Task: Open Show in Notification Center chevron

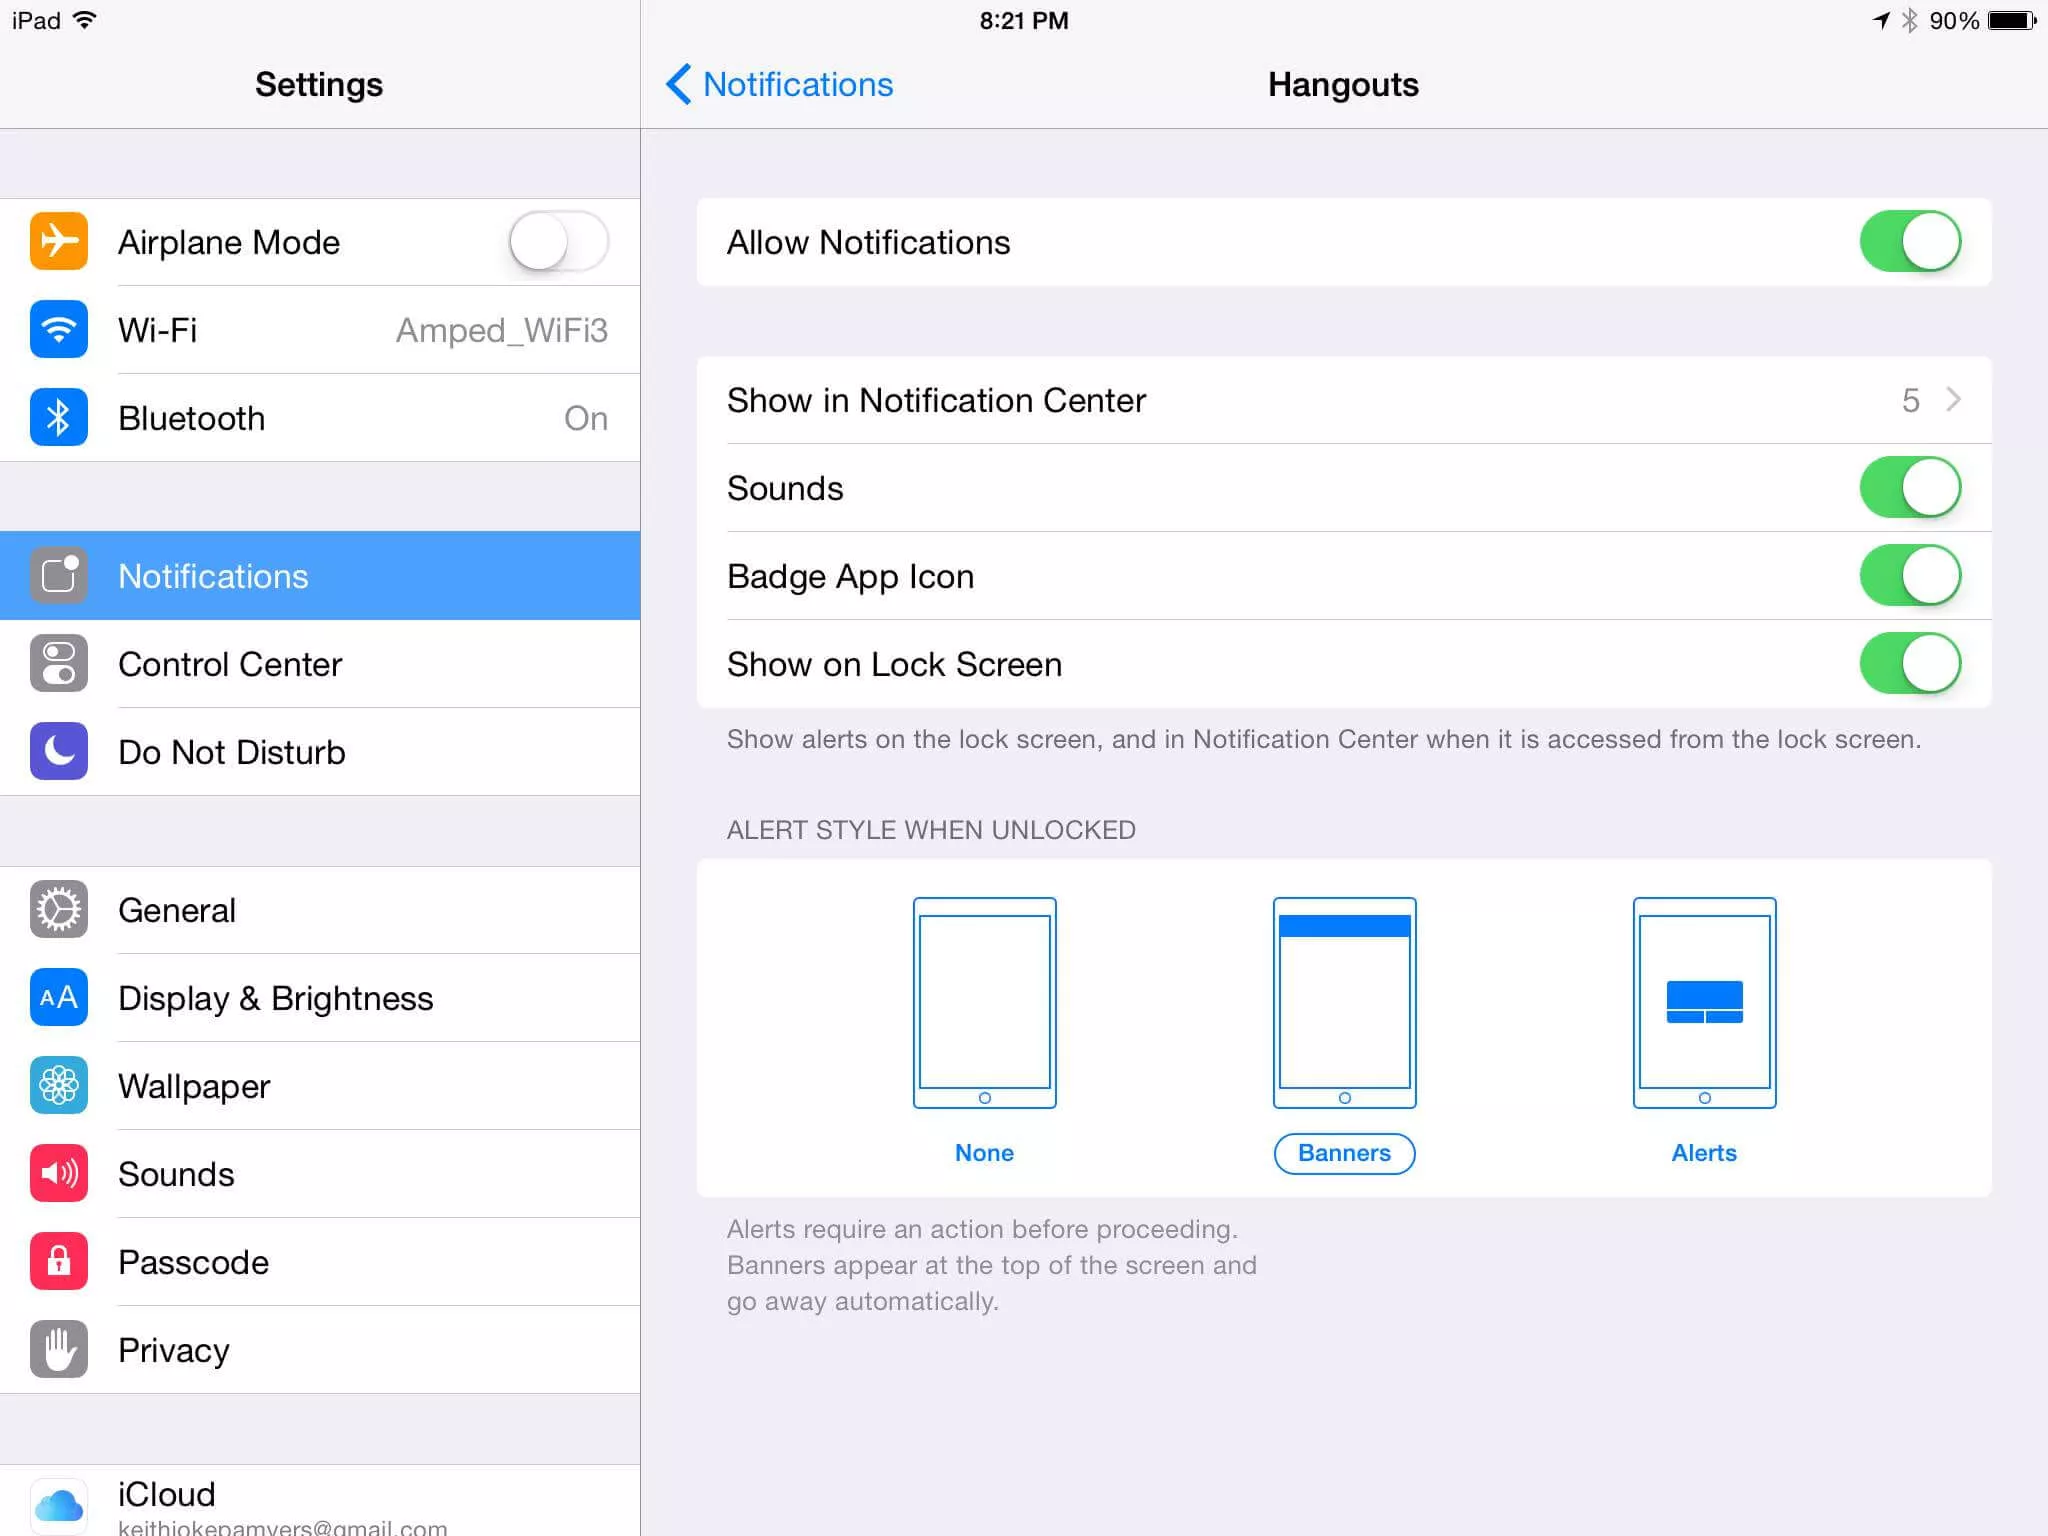Action: [x=1952, y=400]
